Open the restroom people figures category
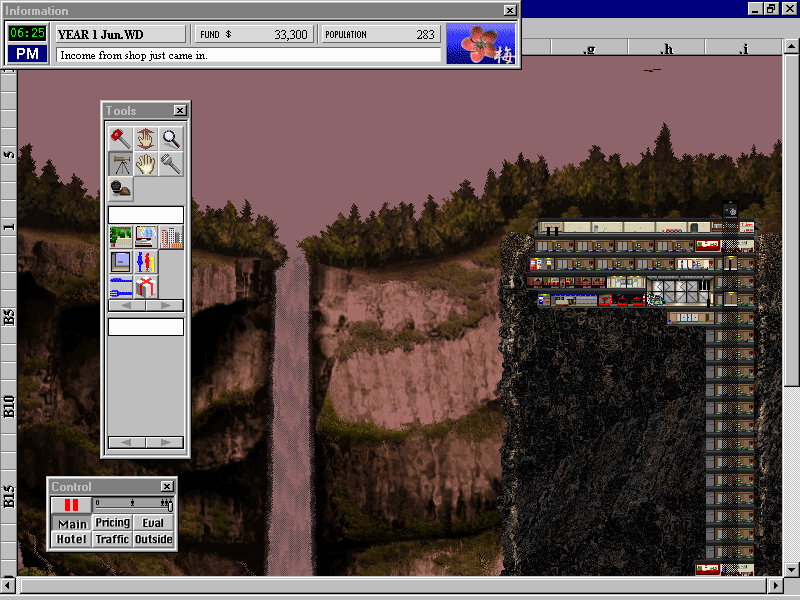 coord(145,262)
